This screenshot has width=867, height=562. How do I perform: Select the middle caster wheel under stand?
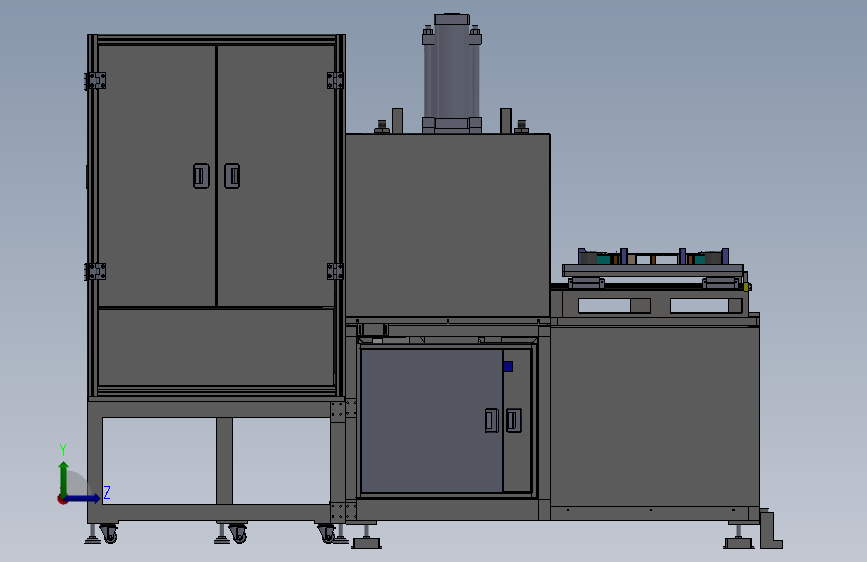(238, 533)
